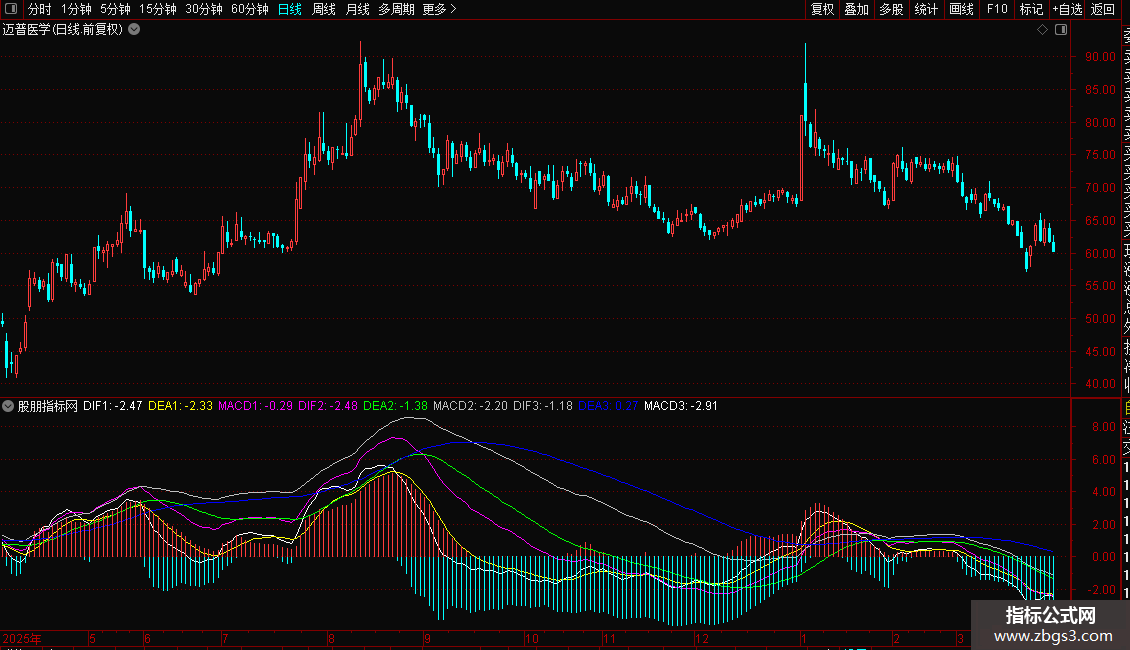Image resolution: width=1130 pixels, height=650 pixels.
Task: Expand the 更多 periods menu
Action: 439,10
